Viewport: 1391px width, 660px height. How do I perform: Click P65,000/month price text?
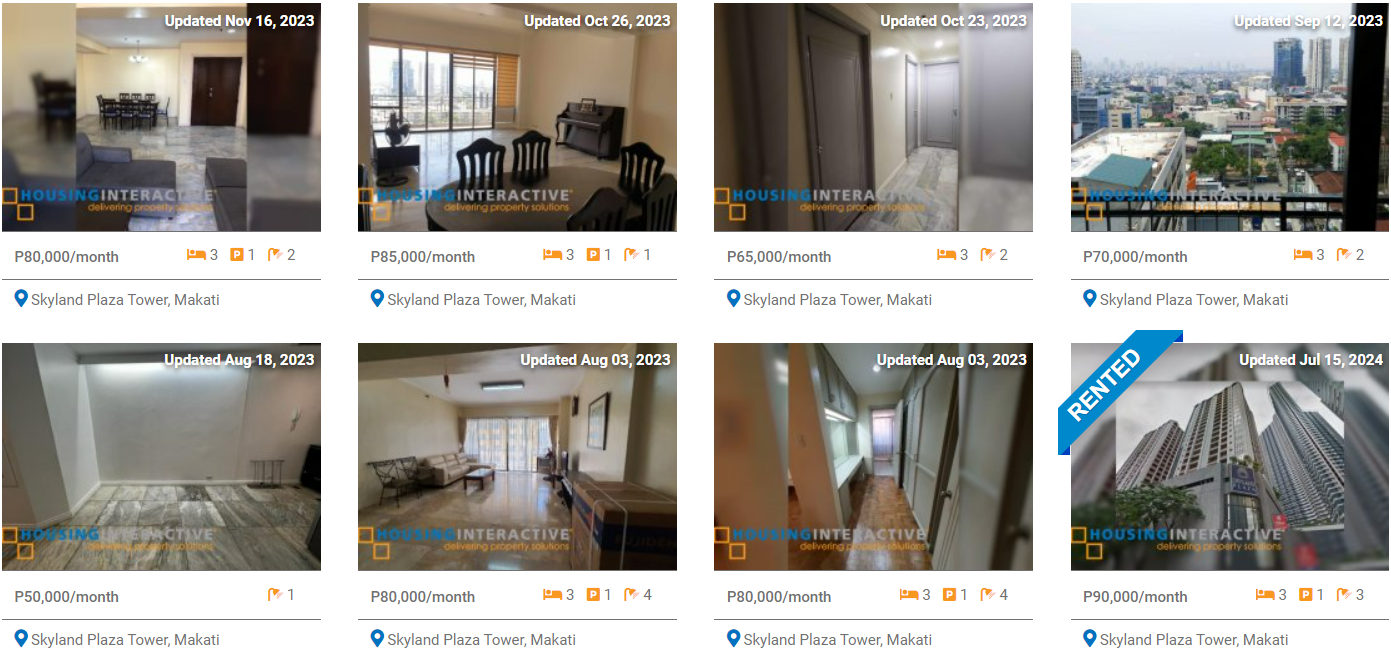click(779, 257)
